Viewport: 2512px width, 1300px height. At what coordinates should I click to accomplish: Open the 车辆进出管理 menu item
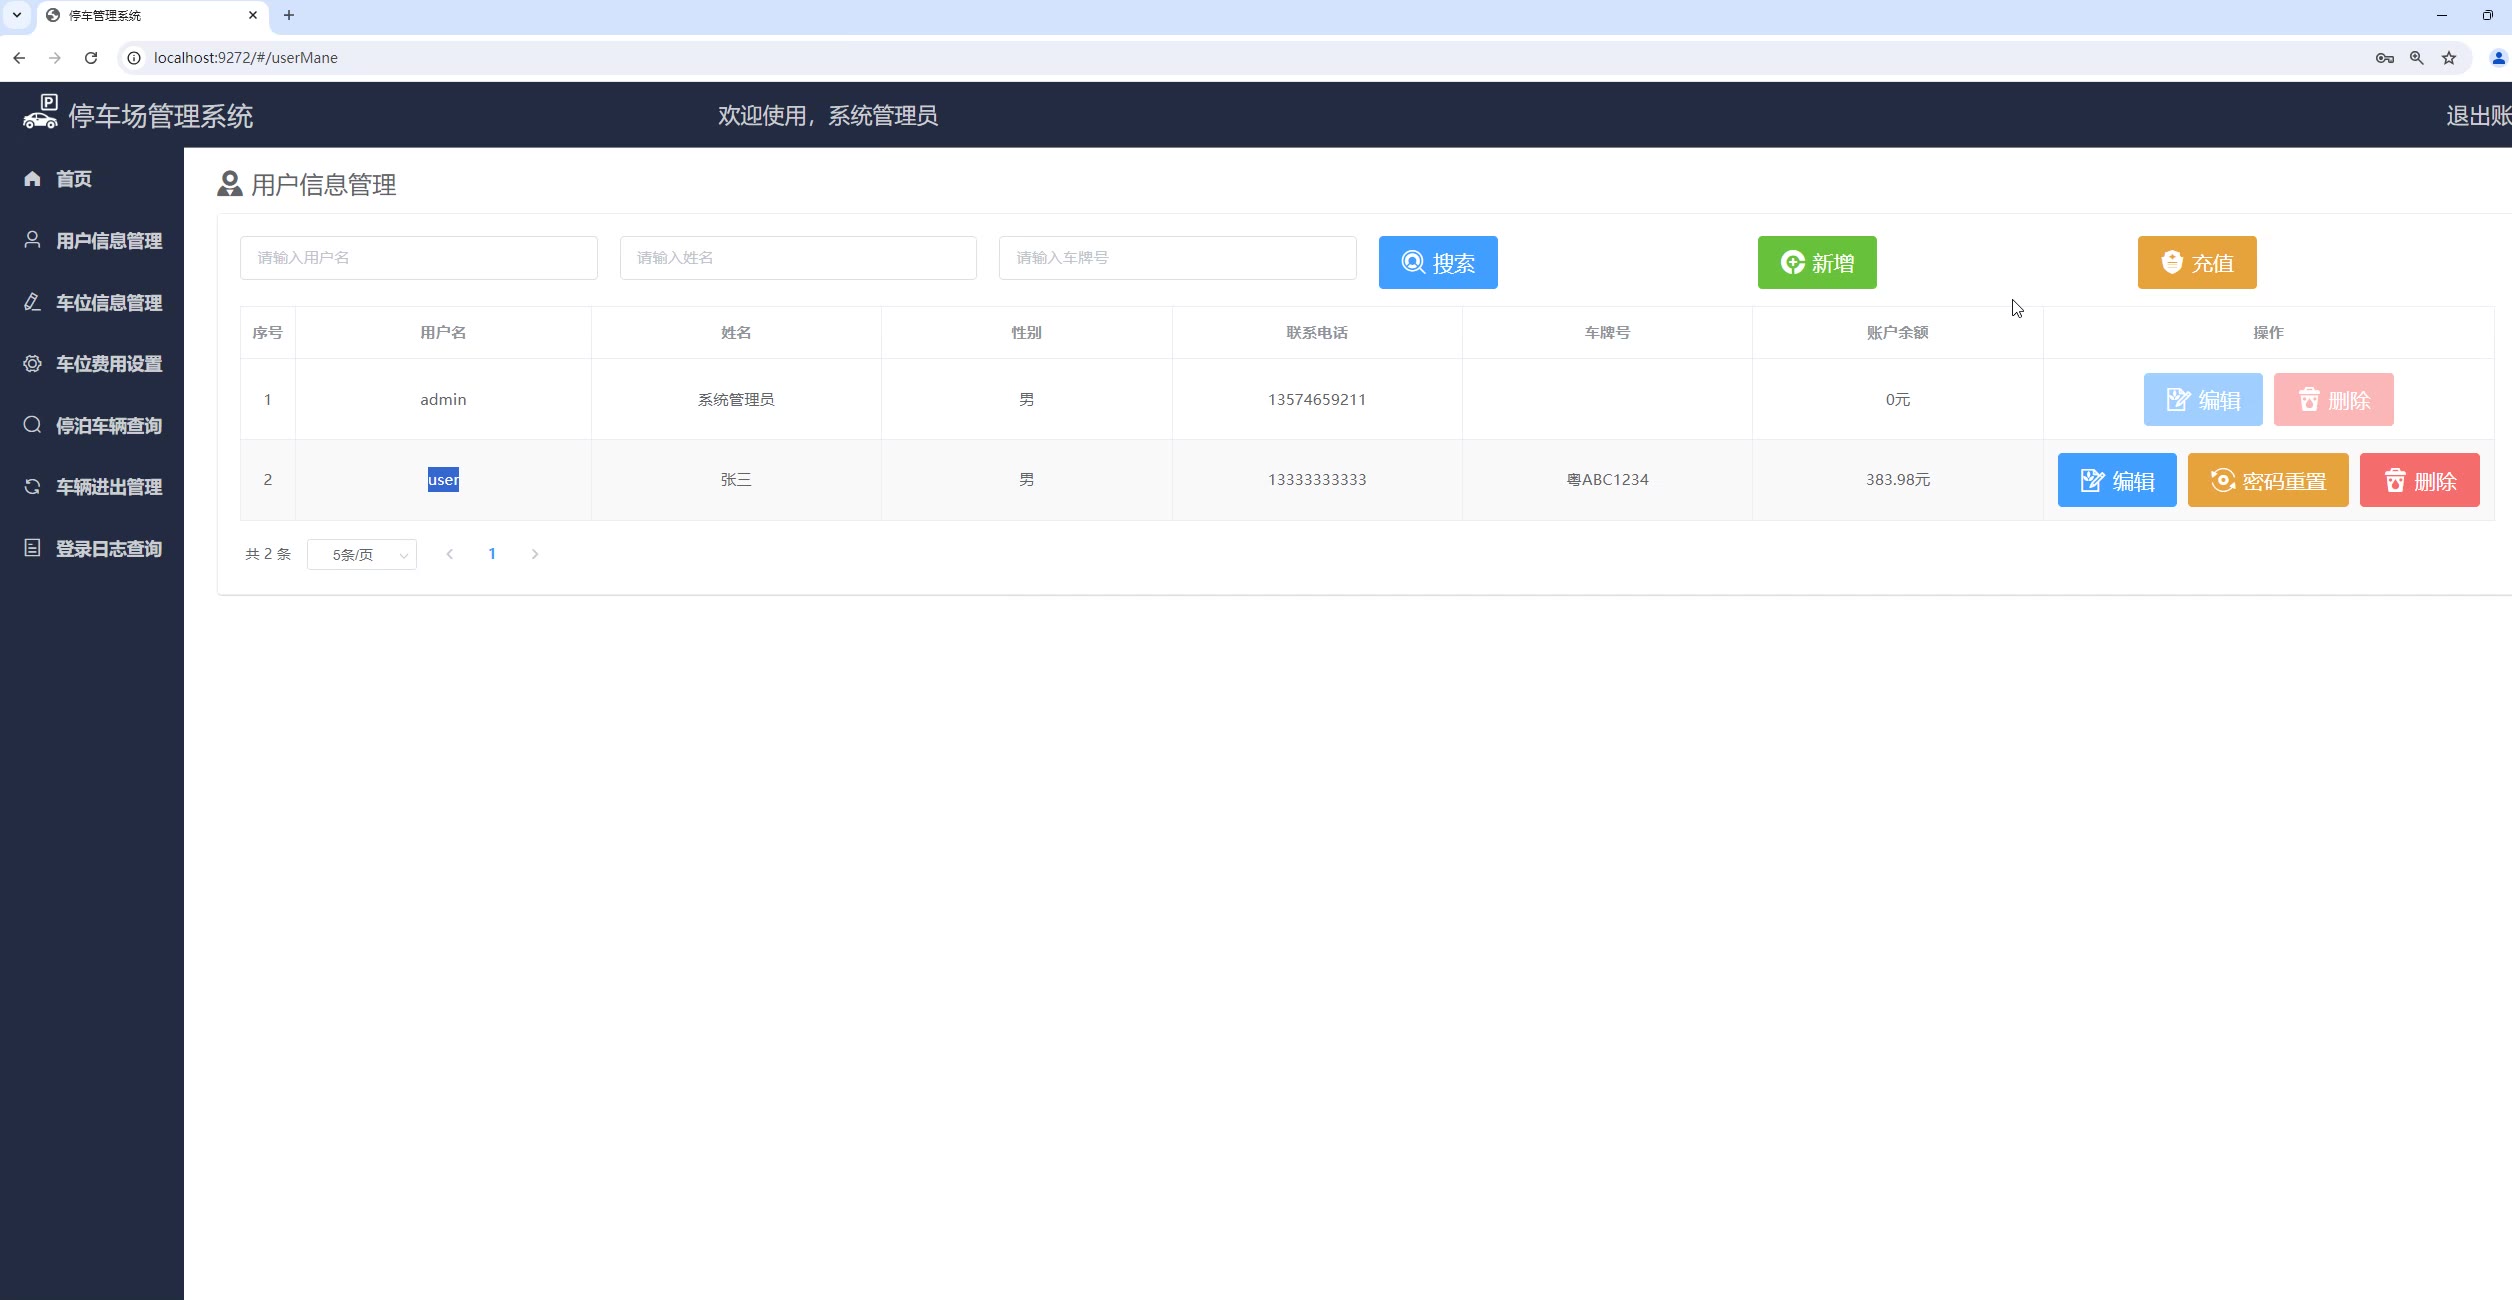coord(92,487)
